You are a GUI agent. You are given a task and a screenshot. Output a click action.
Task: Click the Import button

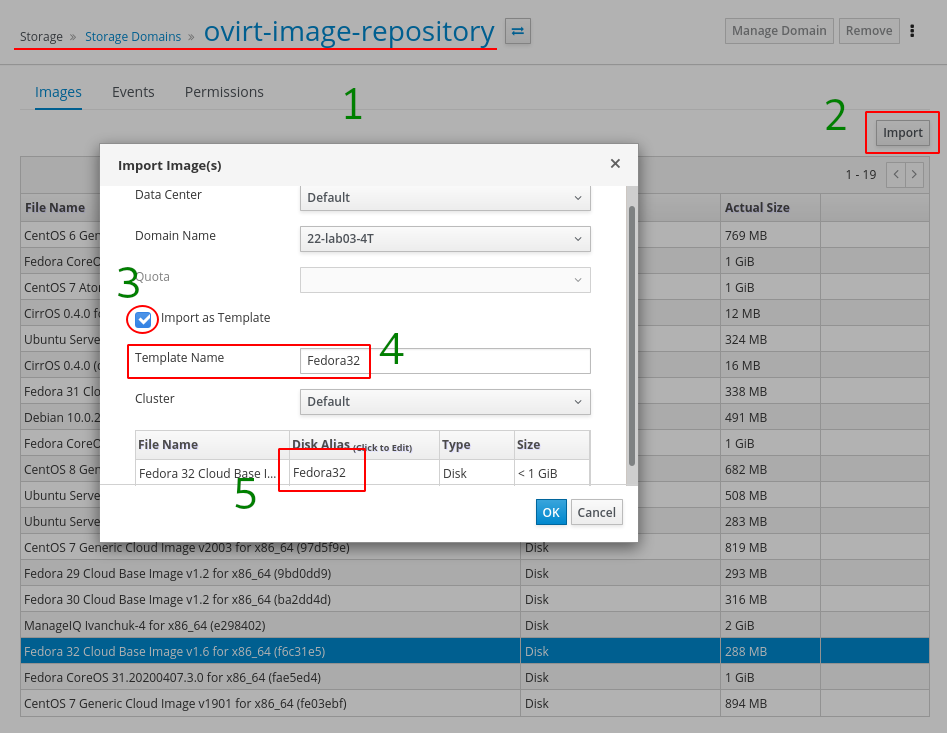tap(902, 133)
